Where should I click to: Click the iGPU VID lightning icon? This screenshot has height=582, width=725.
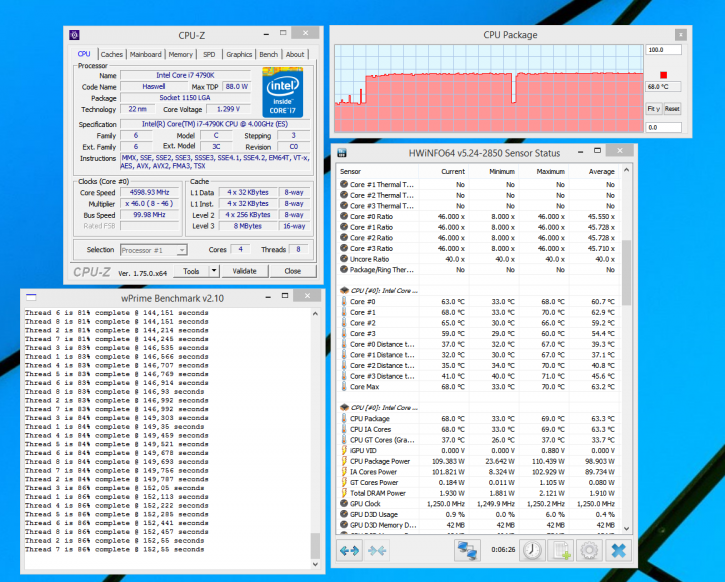pyautogui.click(x=344, y=450)
